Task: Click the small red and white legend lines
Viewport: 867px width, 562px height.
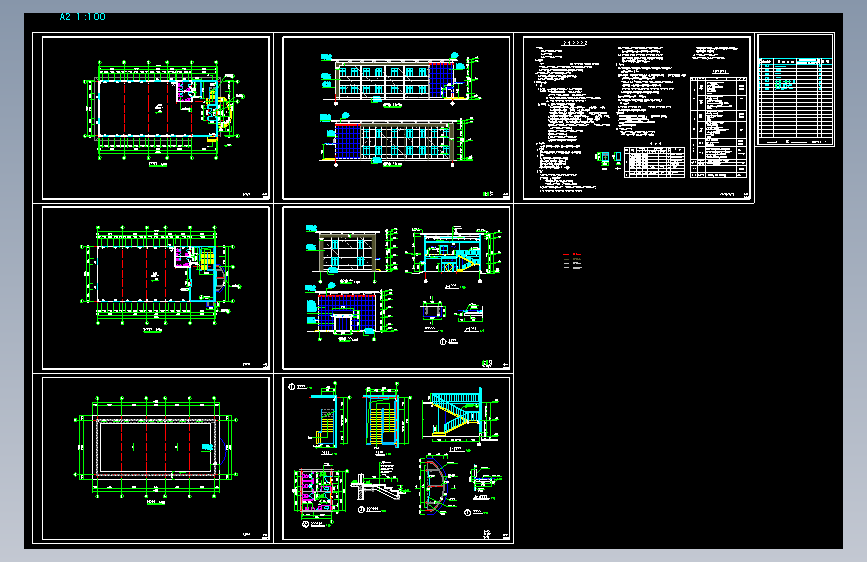Action: (x=572, y=261)
